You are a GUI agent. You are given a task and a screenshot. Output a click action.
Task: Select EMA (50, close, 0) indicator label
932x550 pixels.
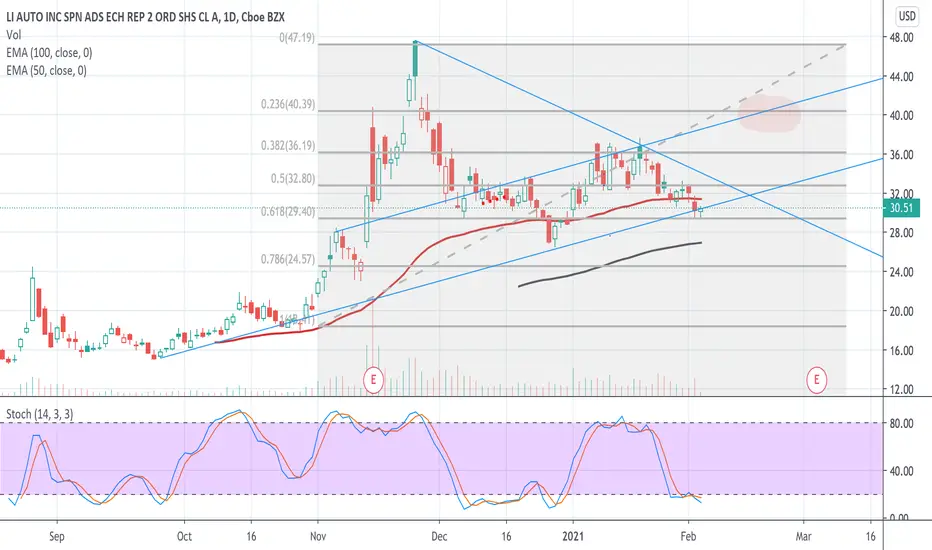pos(46,71)
